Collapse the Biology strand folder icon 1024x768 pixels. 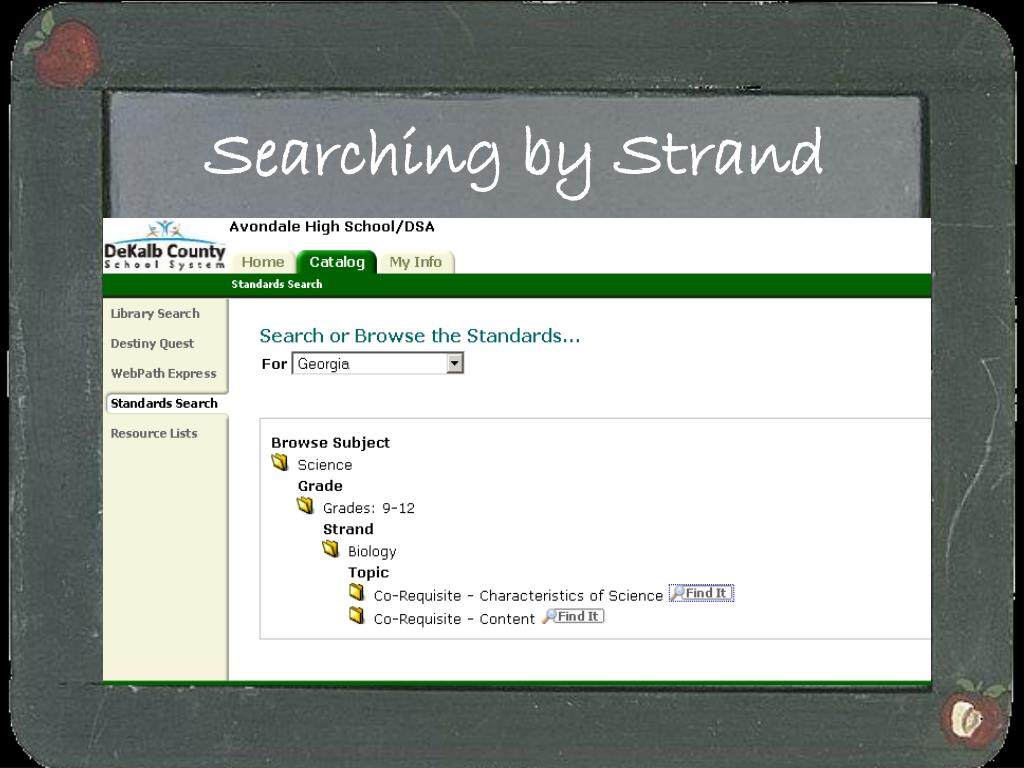330,549
